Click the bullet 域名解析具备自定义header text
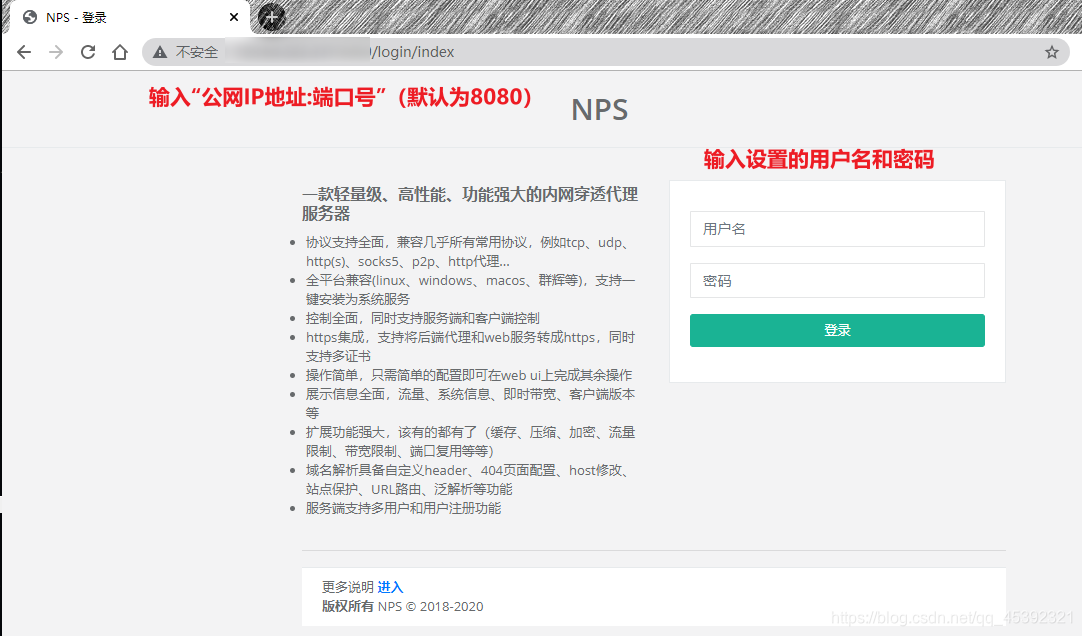1082x636 pixels. [468, 479]
